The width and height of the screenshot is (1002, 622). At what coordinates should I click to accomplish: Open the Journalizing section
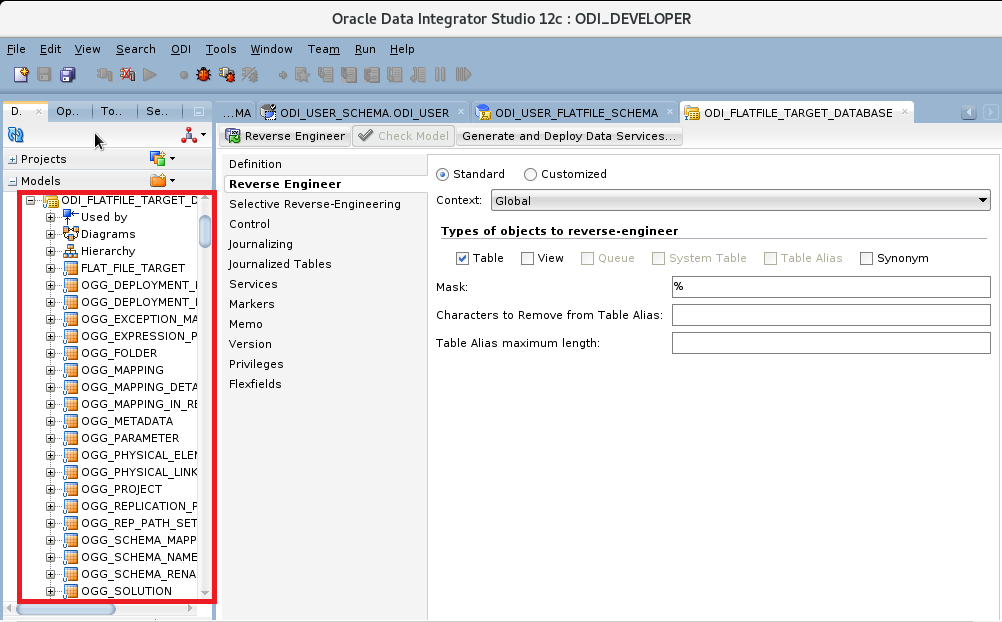pos(261,244)
